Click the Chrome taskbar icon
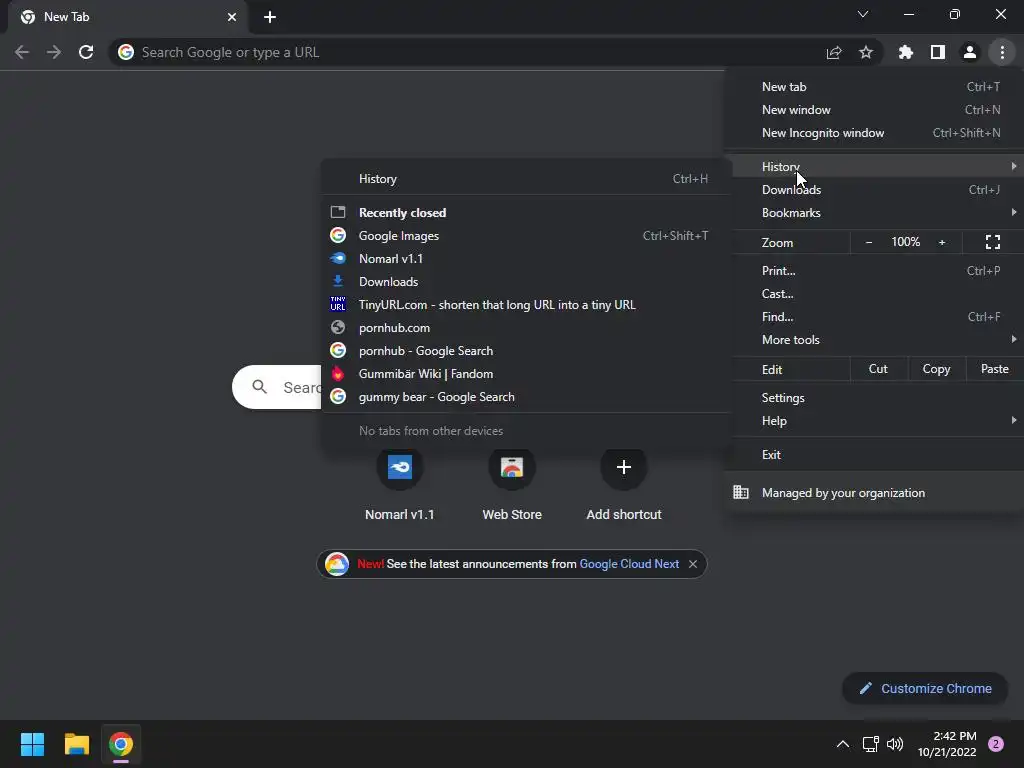 [121, 744]
